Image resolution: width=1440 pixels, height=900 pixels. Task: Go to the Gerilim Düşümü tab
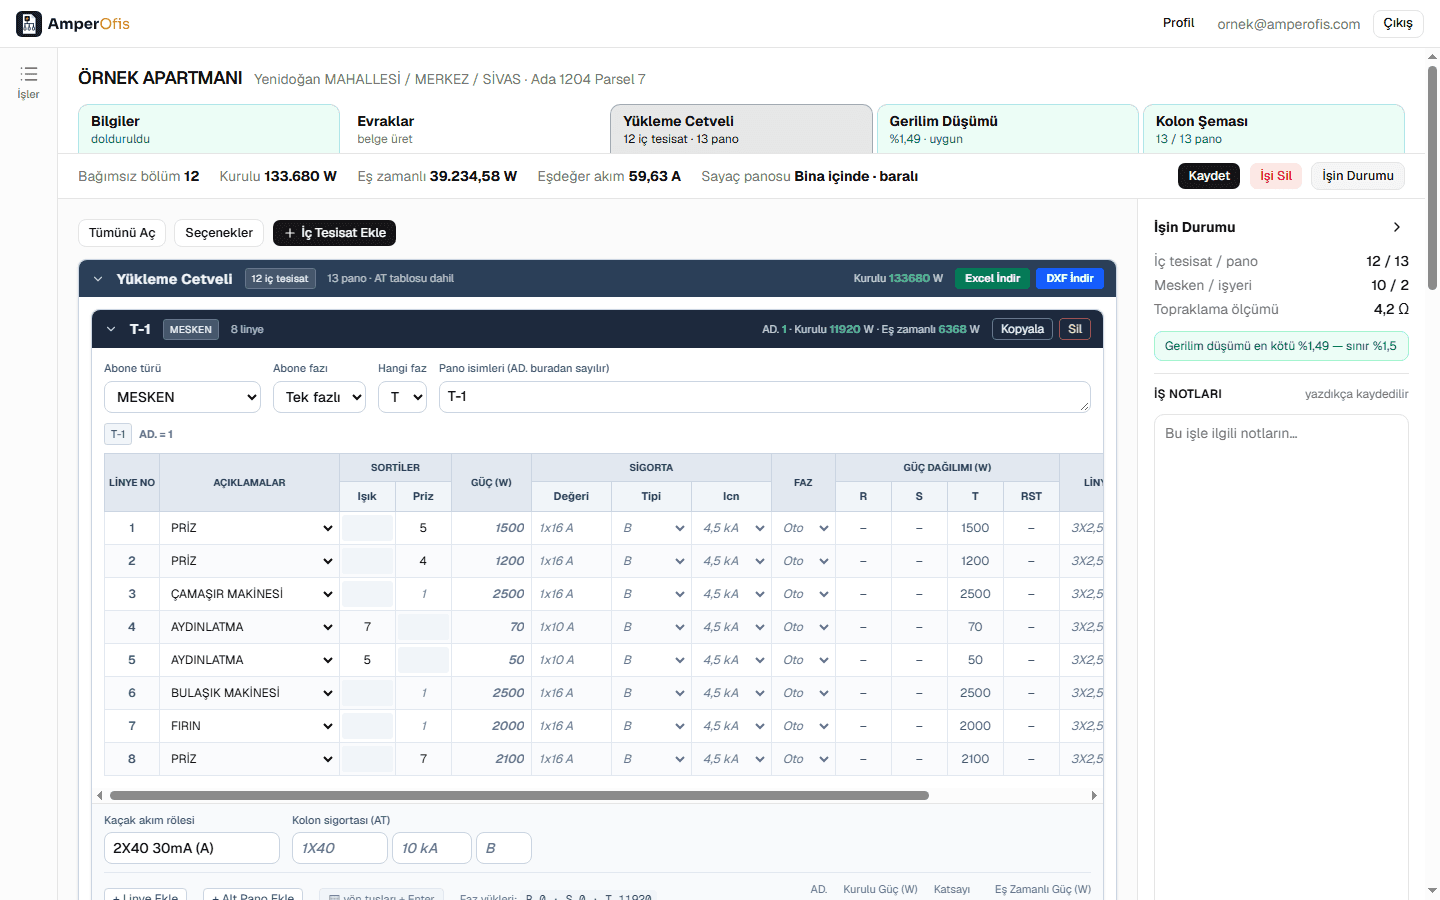(1007, 129)
